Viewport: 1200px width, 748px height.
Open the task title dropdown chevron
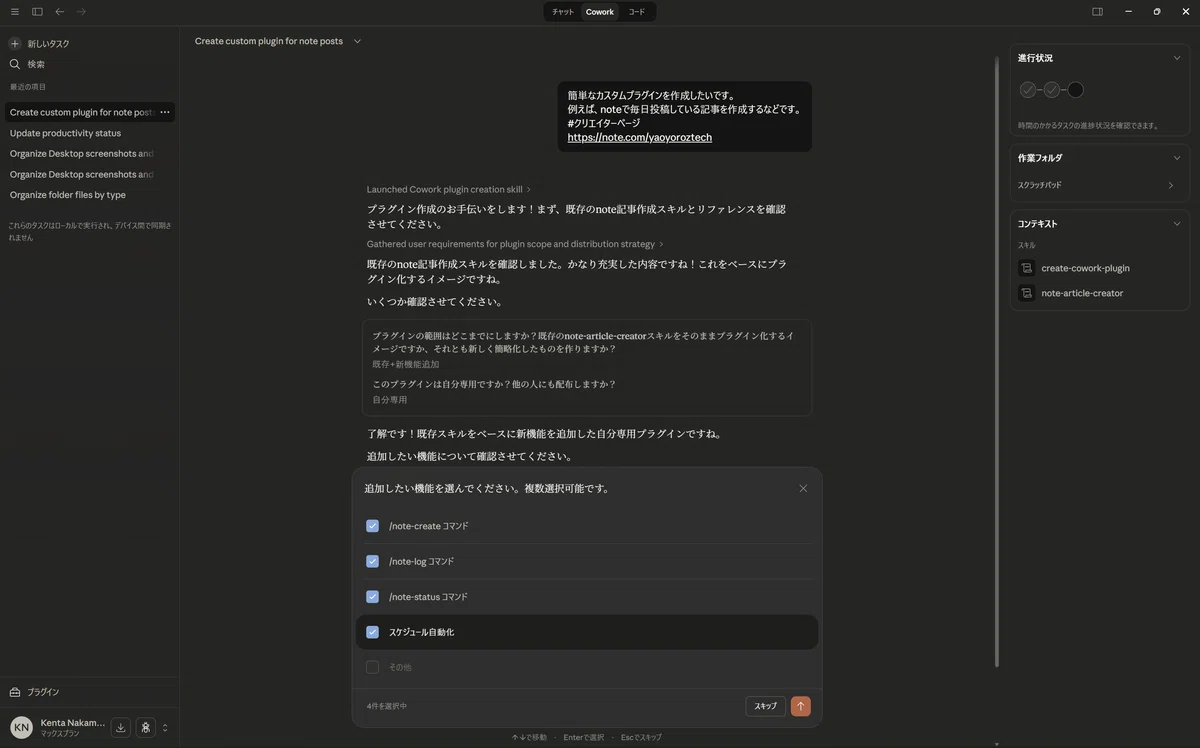[x=357, y=41]
